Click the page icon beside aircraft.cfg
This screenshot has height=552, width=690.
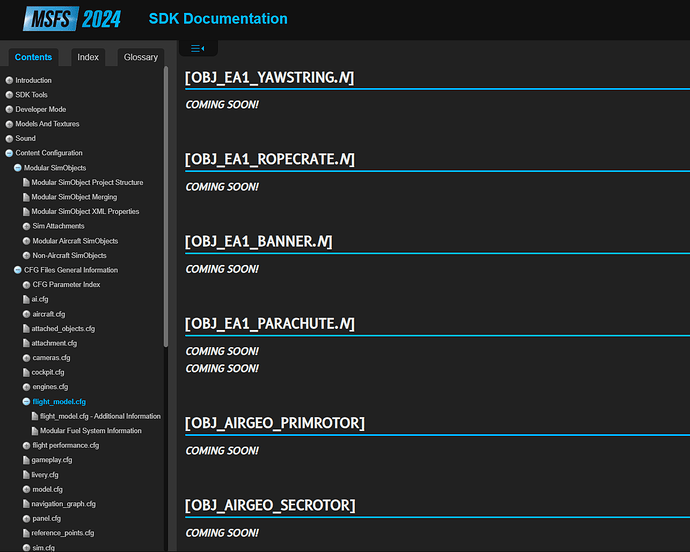coord(25,314)
